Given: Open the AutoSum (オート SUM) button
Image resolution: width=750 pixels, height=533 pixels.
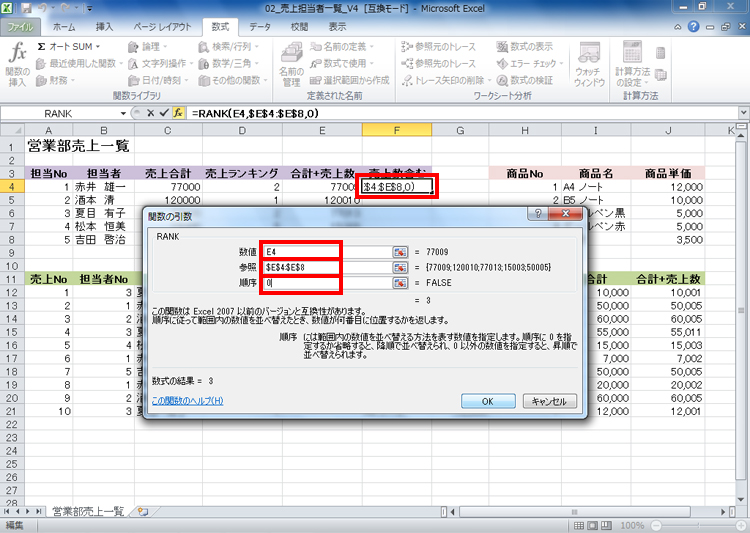Looking at the screenshot, I should (69, 47).
